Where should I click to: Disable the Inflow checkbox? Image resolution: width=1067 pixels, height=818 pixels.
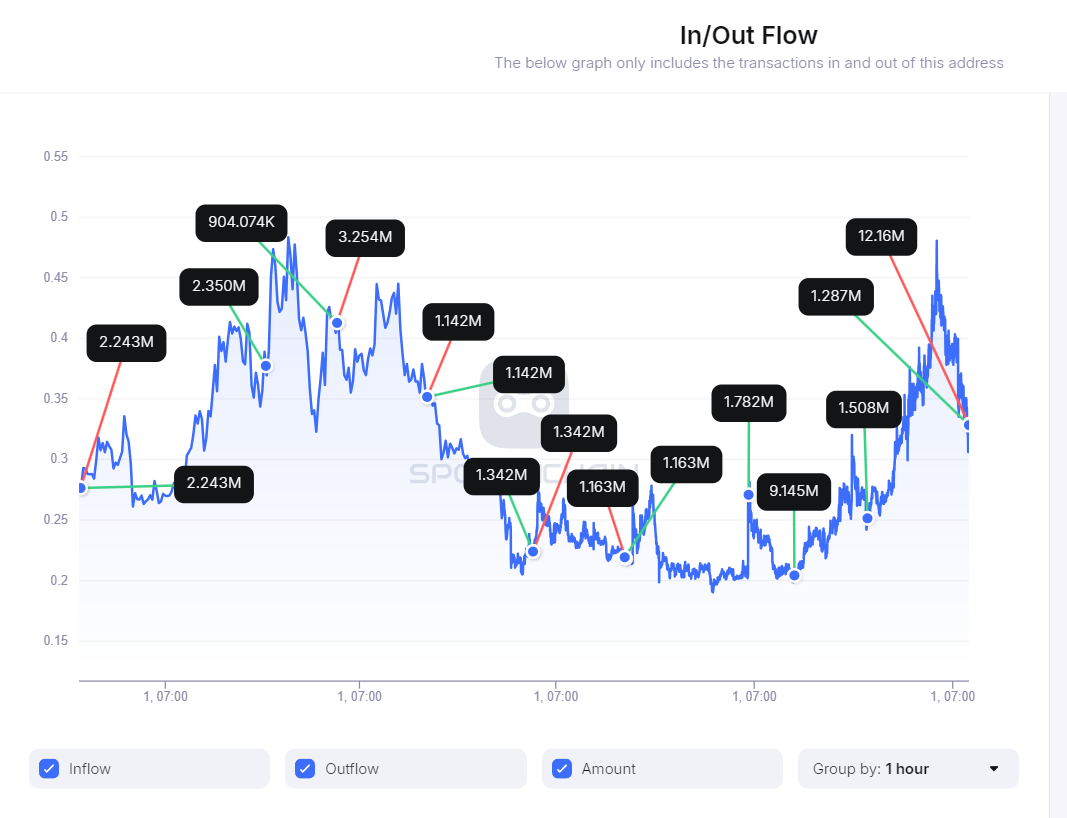[x=48, y=768]
